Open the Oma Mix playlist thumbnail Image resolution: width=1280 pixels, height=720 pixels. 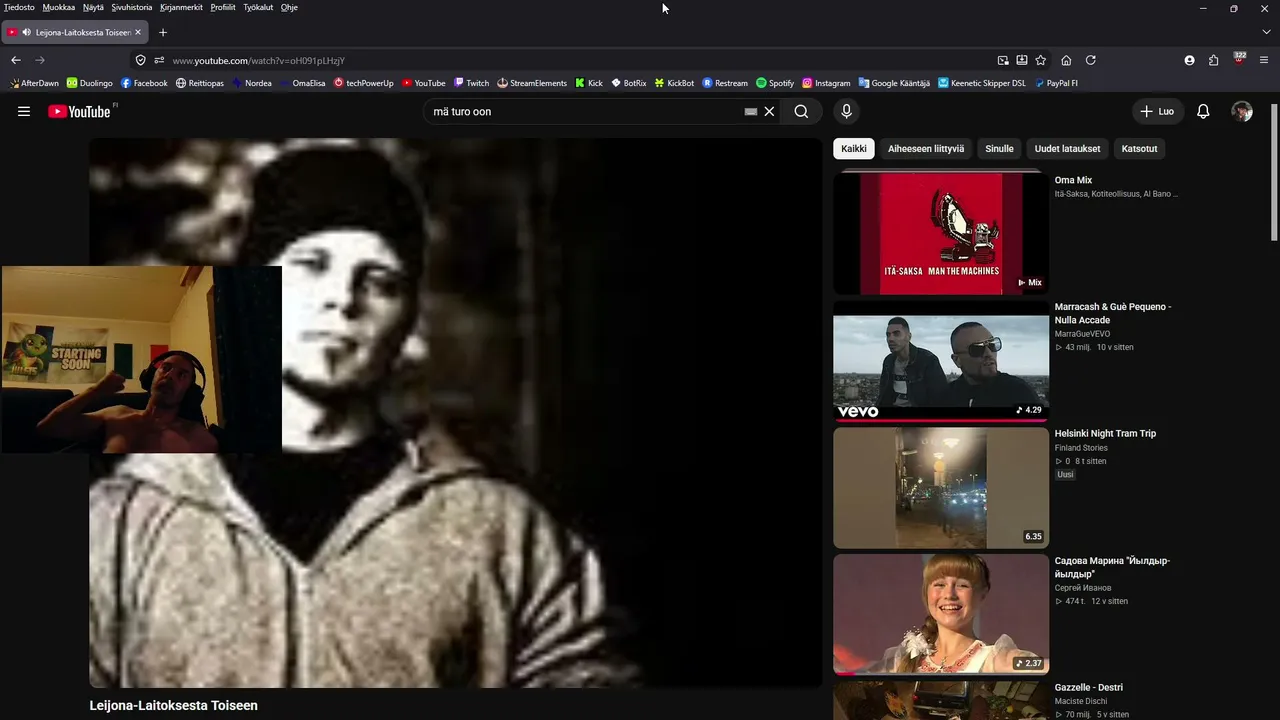pos(941,232)
